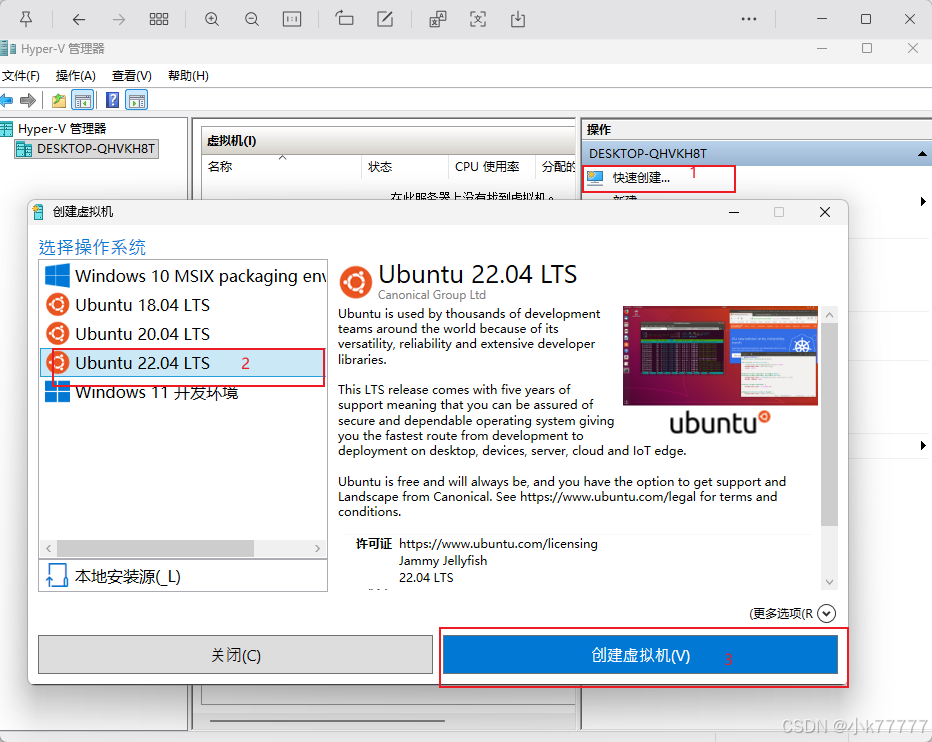Open the edit image pencil icon
Screen dimensions: 932x742
tap(385, 19)
